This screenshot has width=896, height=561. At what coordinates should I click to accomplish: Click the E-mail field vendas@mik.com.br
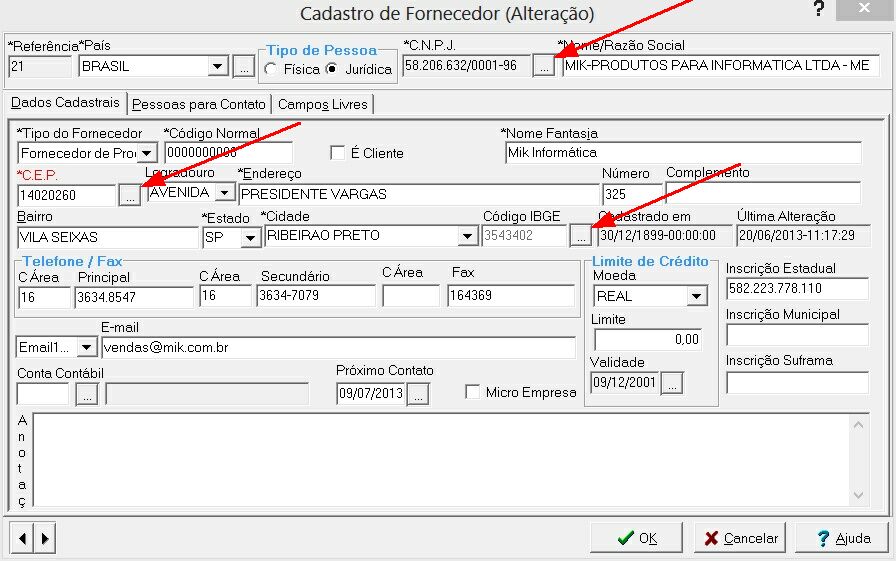338,347
